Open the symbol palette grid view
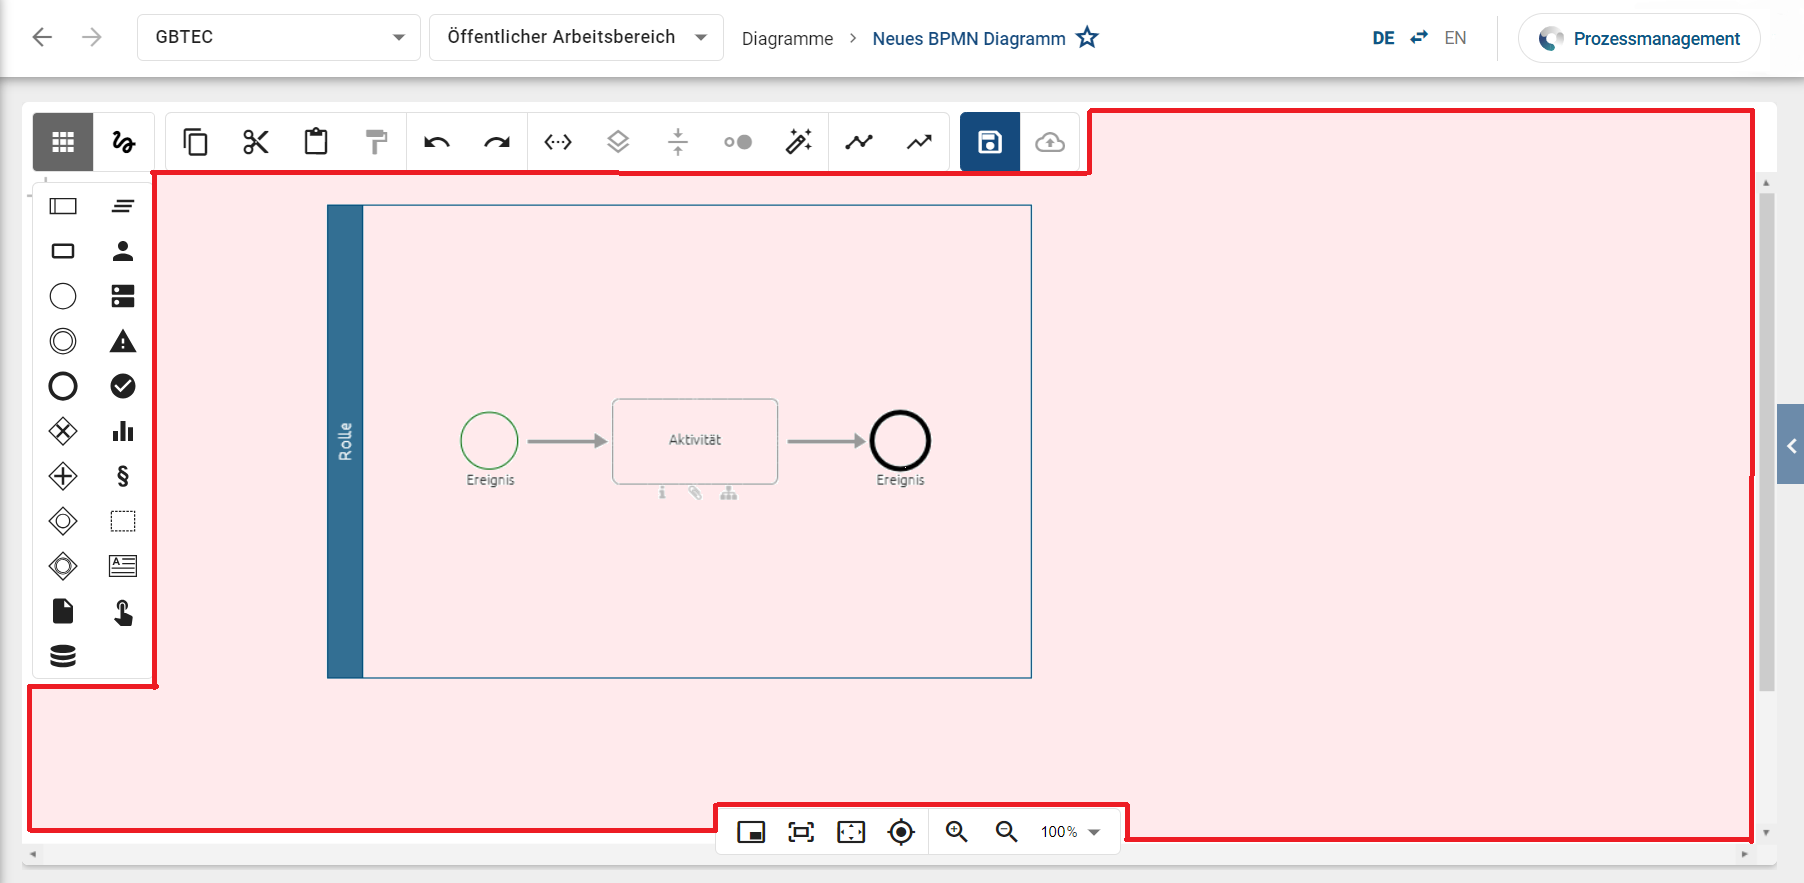Image resolution: width=1804 pixels, height=883 pixels. pos(63,142)
